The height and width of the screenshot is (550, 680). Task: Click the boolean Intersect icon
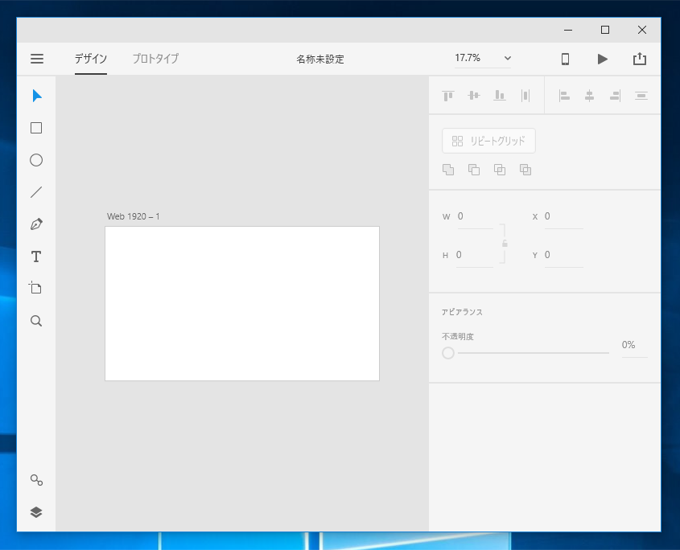(x=500, y=170)
